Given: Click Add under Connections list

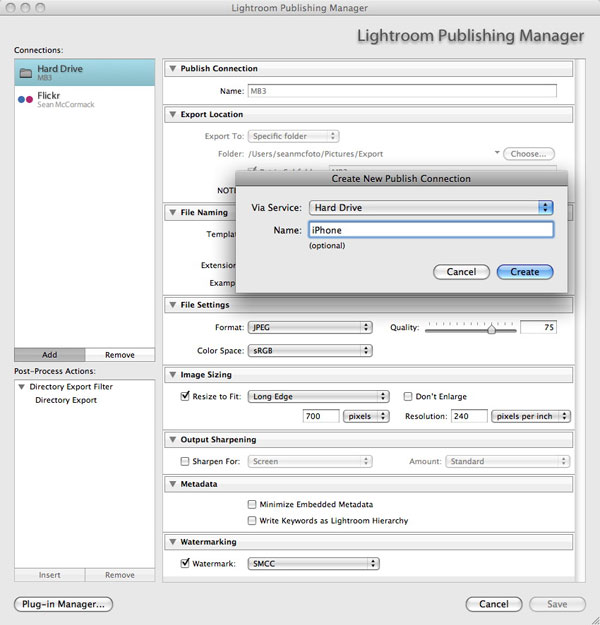Looking at the screenshot, I should 49,355.
